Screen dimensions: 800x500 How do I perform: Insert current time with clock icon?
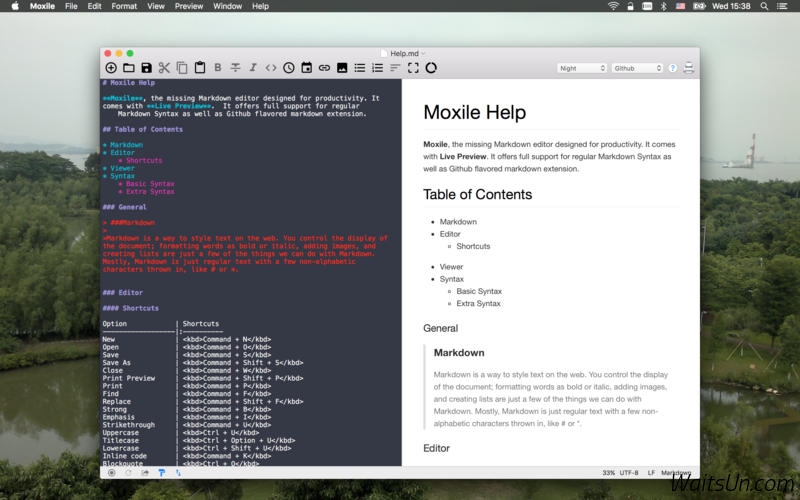coord(289,68)
